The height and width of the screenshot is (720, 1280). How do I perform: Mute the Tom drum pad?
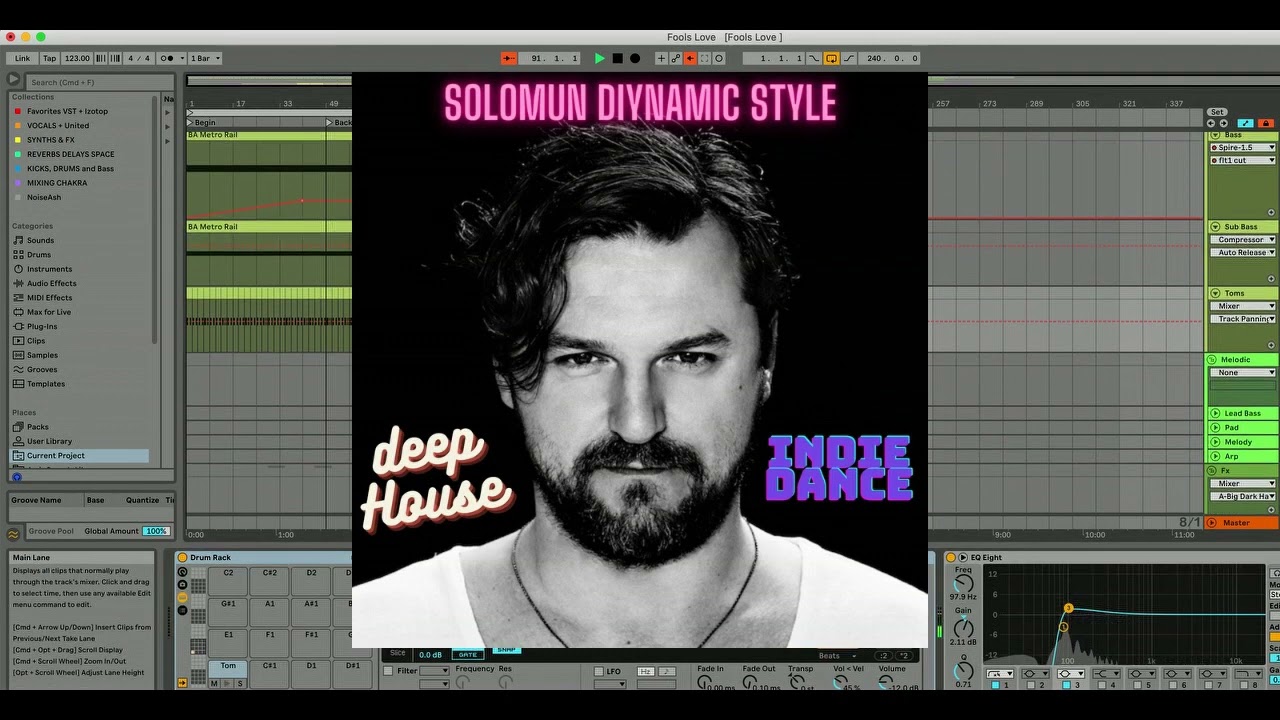tap(214, 683)
